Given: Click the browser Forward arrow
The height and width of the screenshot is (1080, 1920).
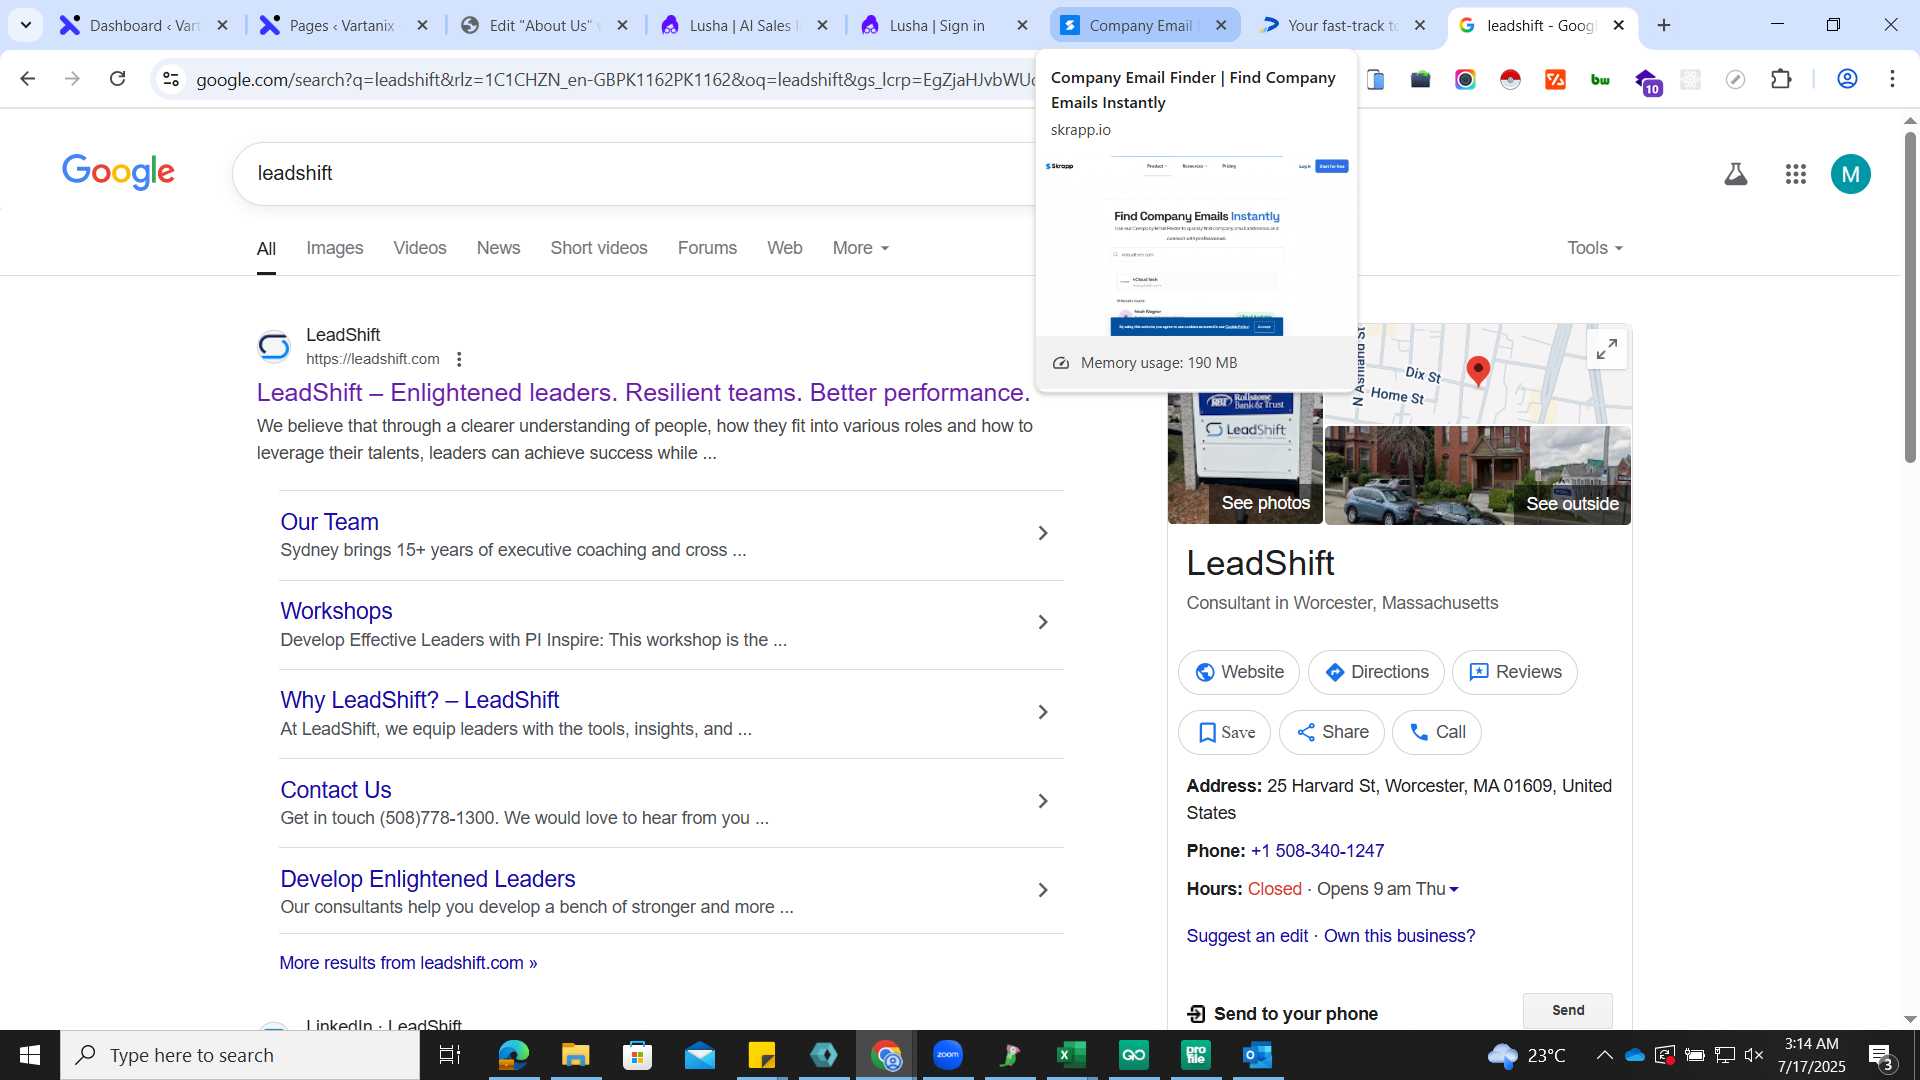Looking at the screenshot, I should coord(72,78).
